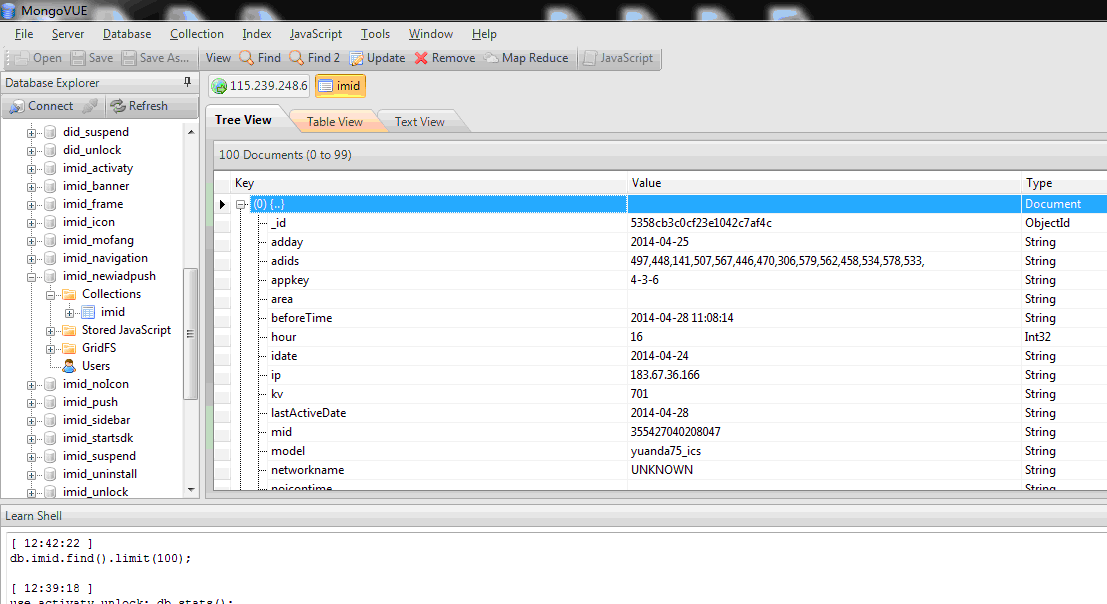Collapse the (0) document row

241,205
